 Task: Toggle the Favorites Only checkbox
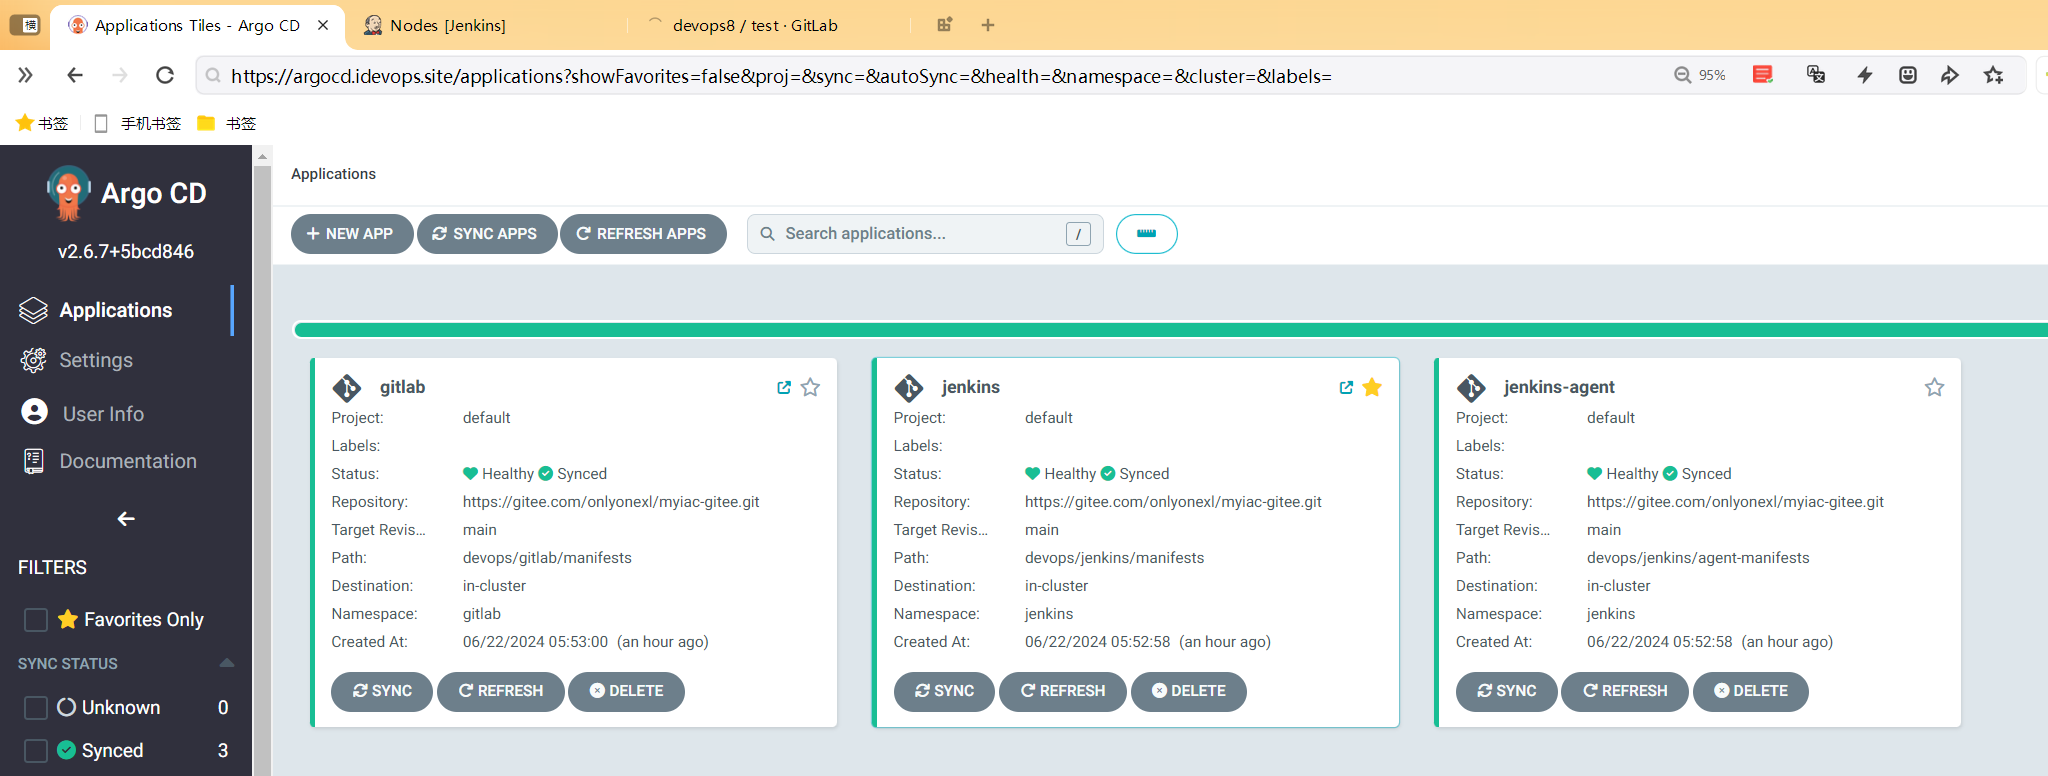pyautogui.click(x=36, y=620)
